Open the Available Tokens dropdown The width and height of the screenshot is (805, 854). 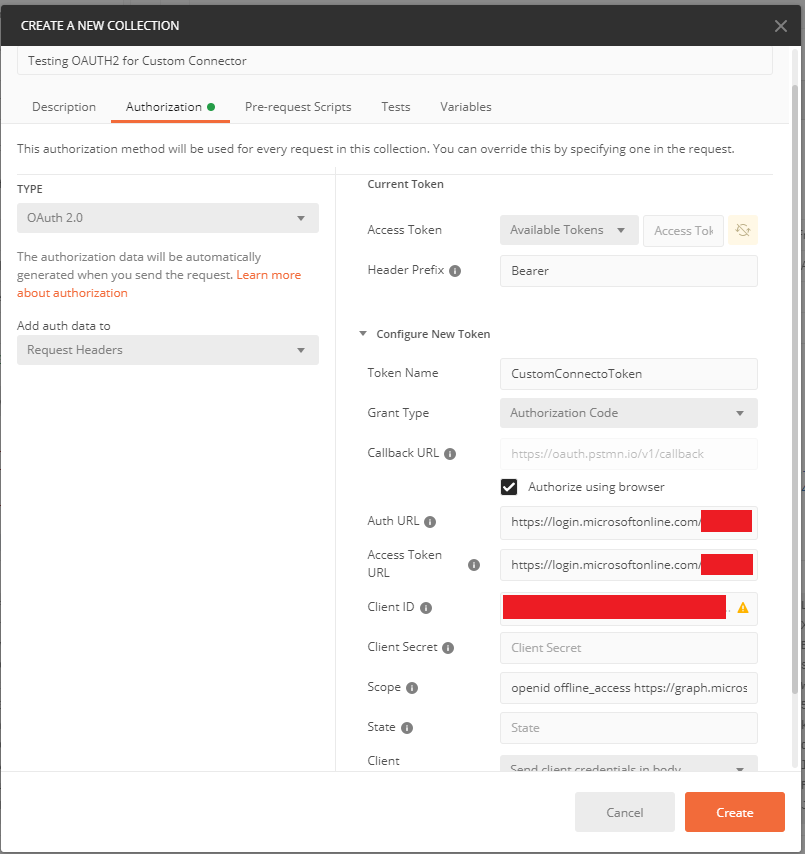[x=569, y=230]
